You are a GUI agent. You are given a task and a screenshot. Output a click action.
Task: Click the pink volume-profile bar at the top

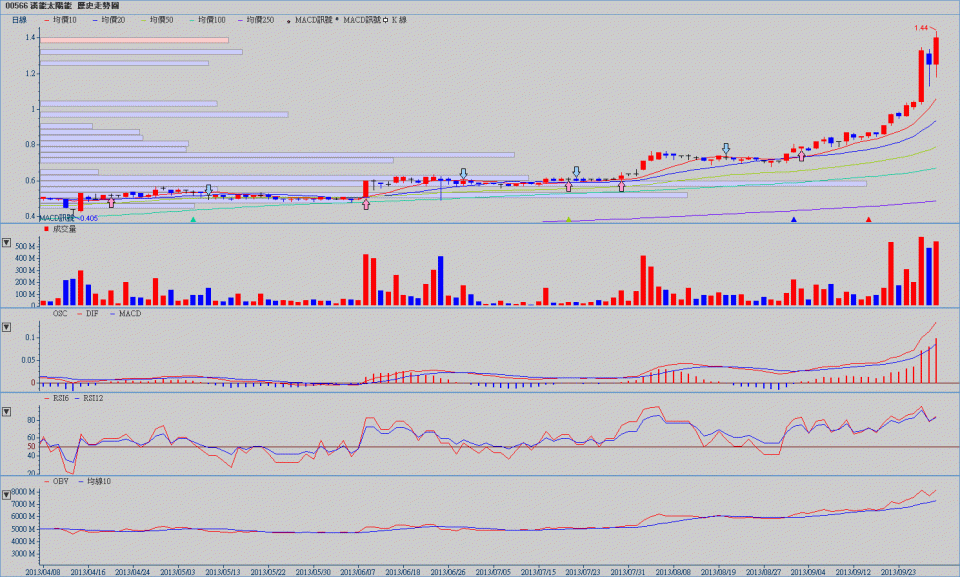pos(133,40)
